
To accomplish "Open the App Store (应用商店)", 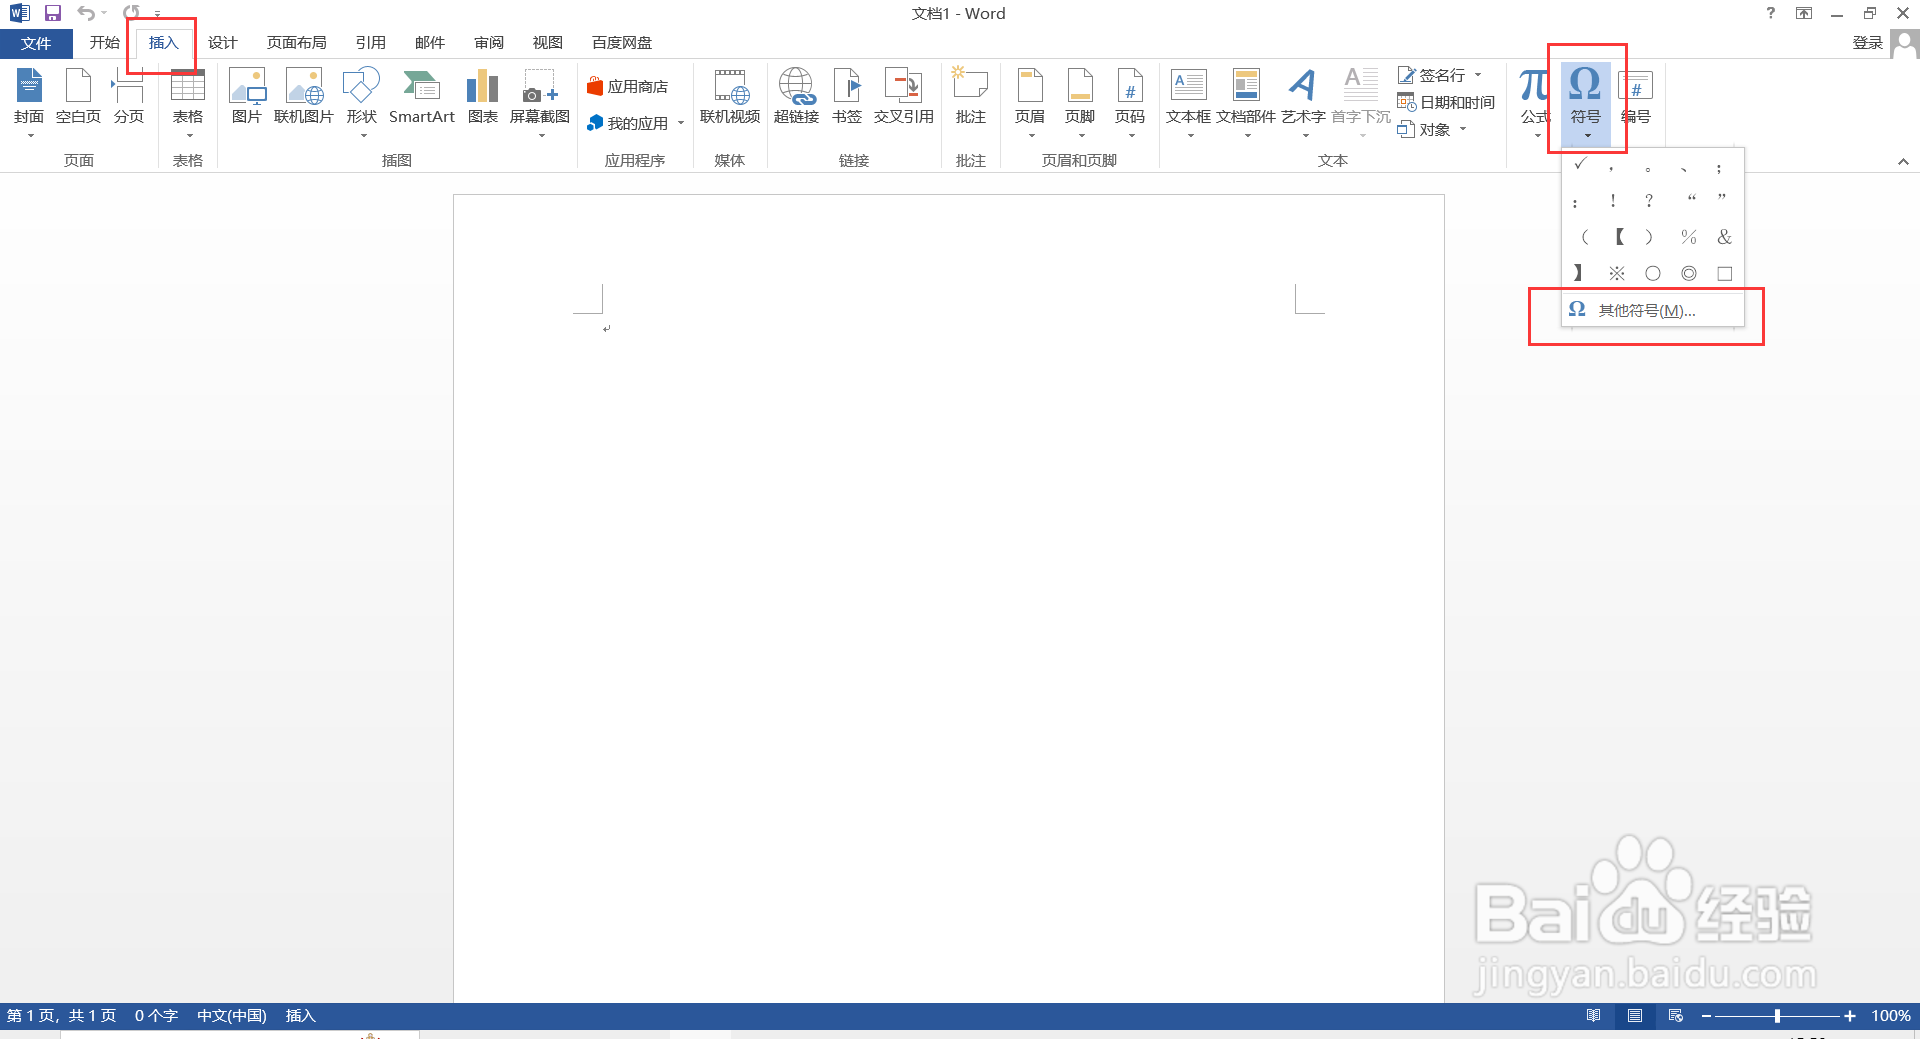I will coord(628,87).
